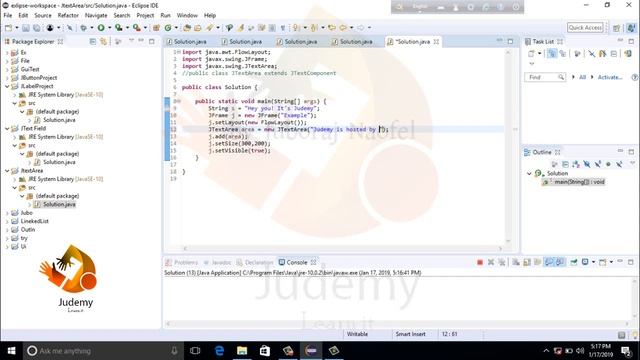Collapse the JText Field project node
This screenshot has width=640, height=360.
7,128
